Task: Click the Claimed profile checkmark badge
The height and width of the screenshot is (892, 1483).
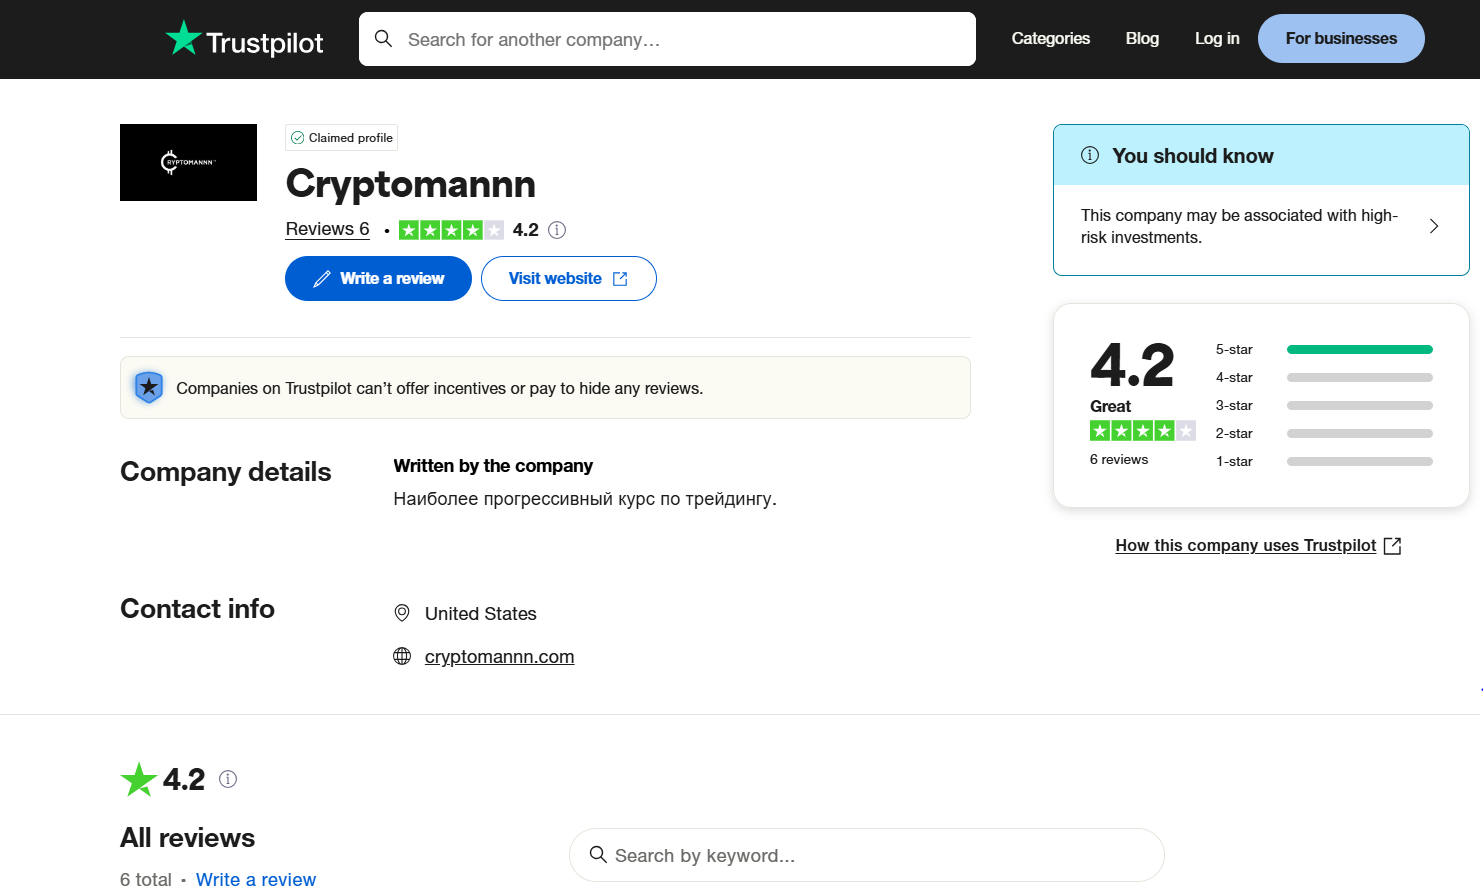Action: click(x=341, y=138)
